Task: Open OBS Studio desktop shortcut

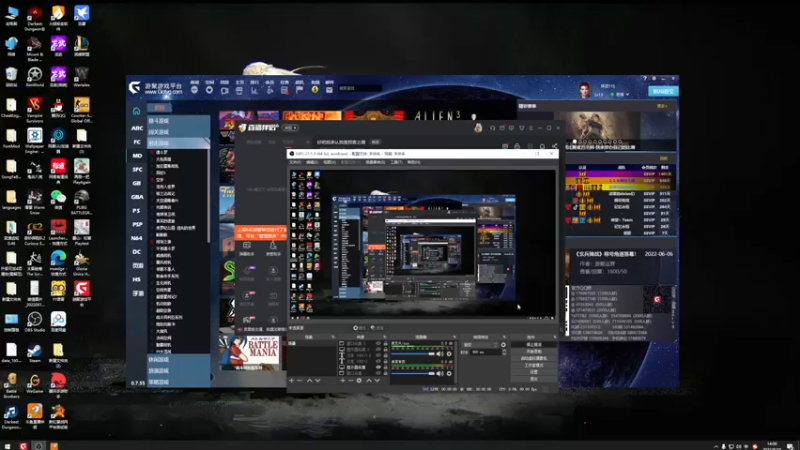Action: [35, 322]
